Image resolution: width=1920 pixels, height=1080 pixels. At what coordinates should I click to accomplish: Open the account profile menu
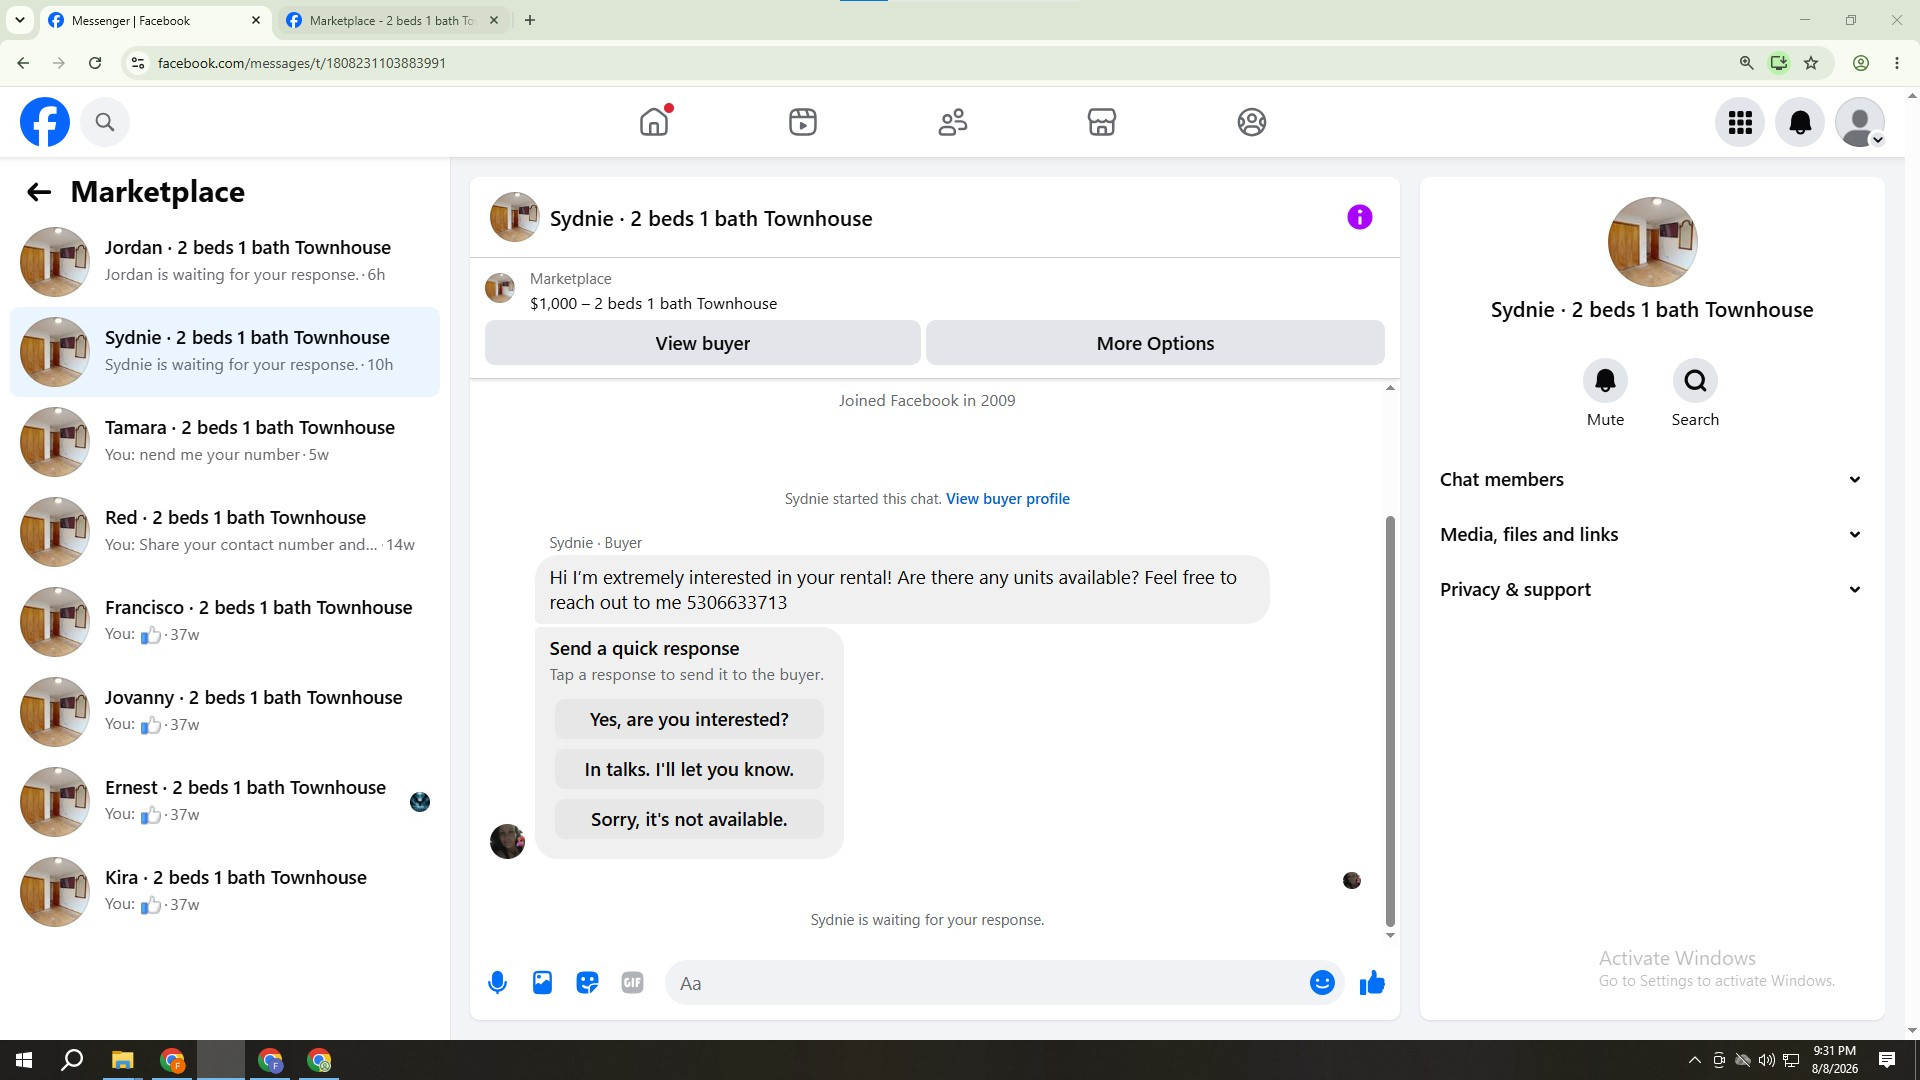click(1860, 122)
